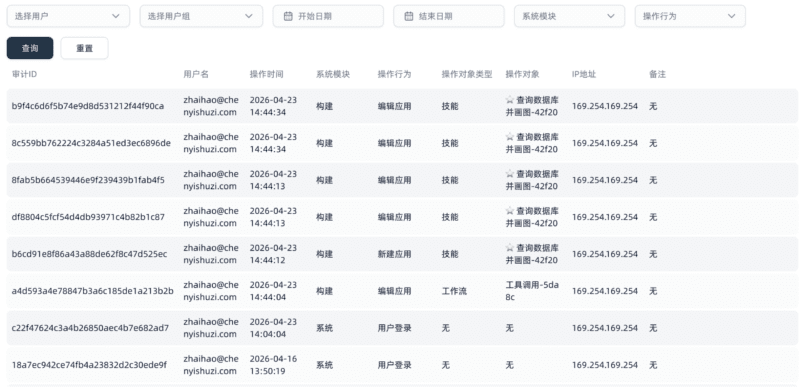Click star icon in the b6cd91e8 row
This screenshot has height=387, width=800.
(510, 248)
